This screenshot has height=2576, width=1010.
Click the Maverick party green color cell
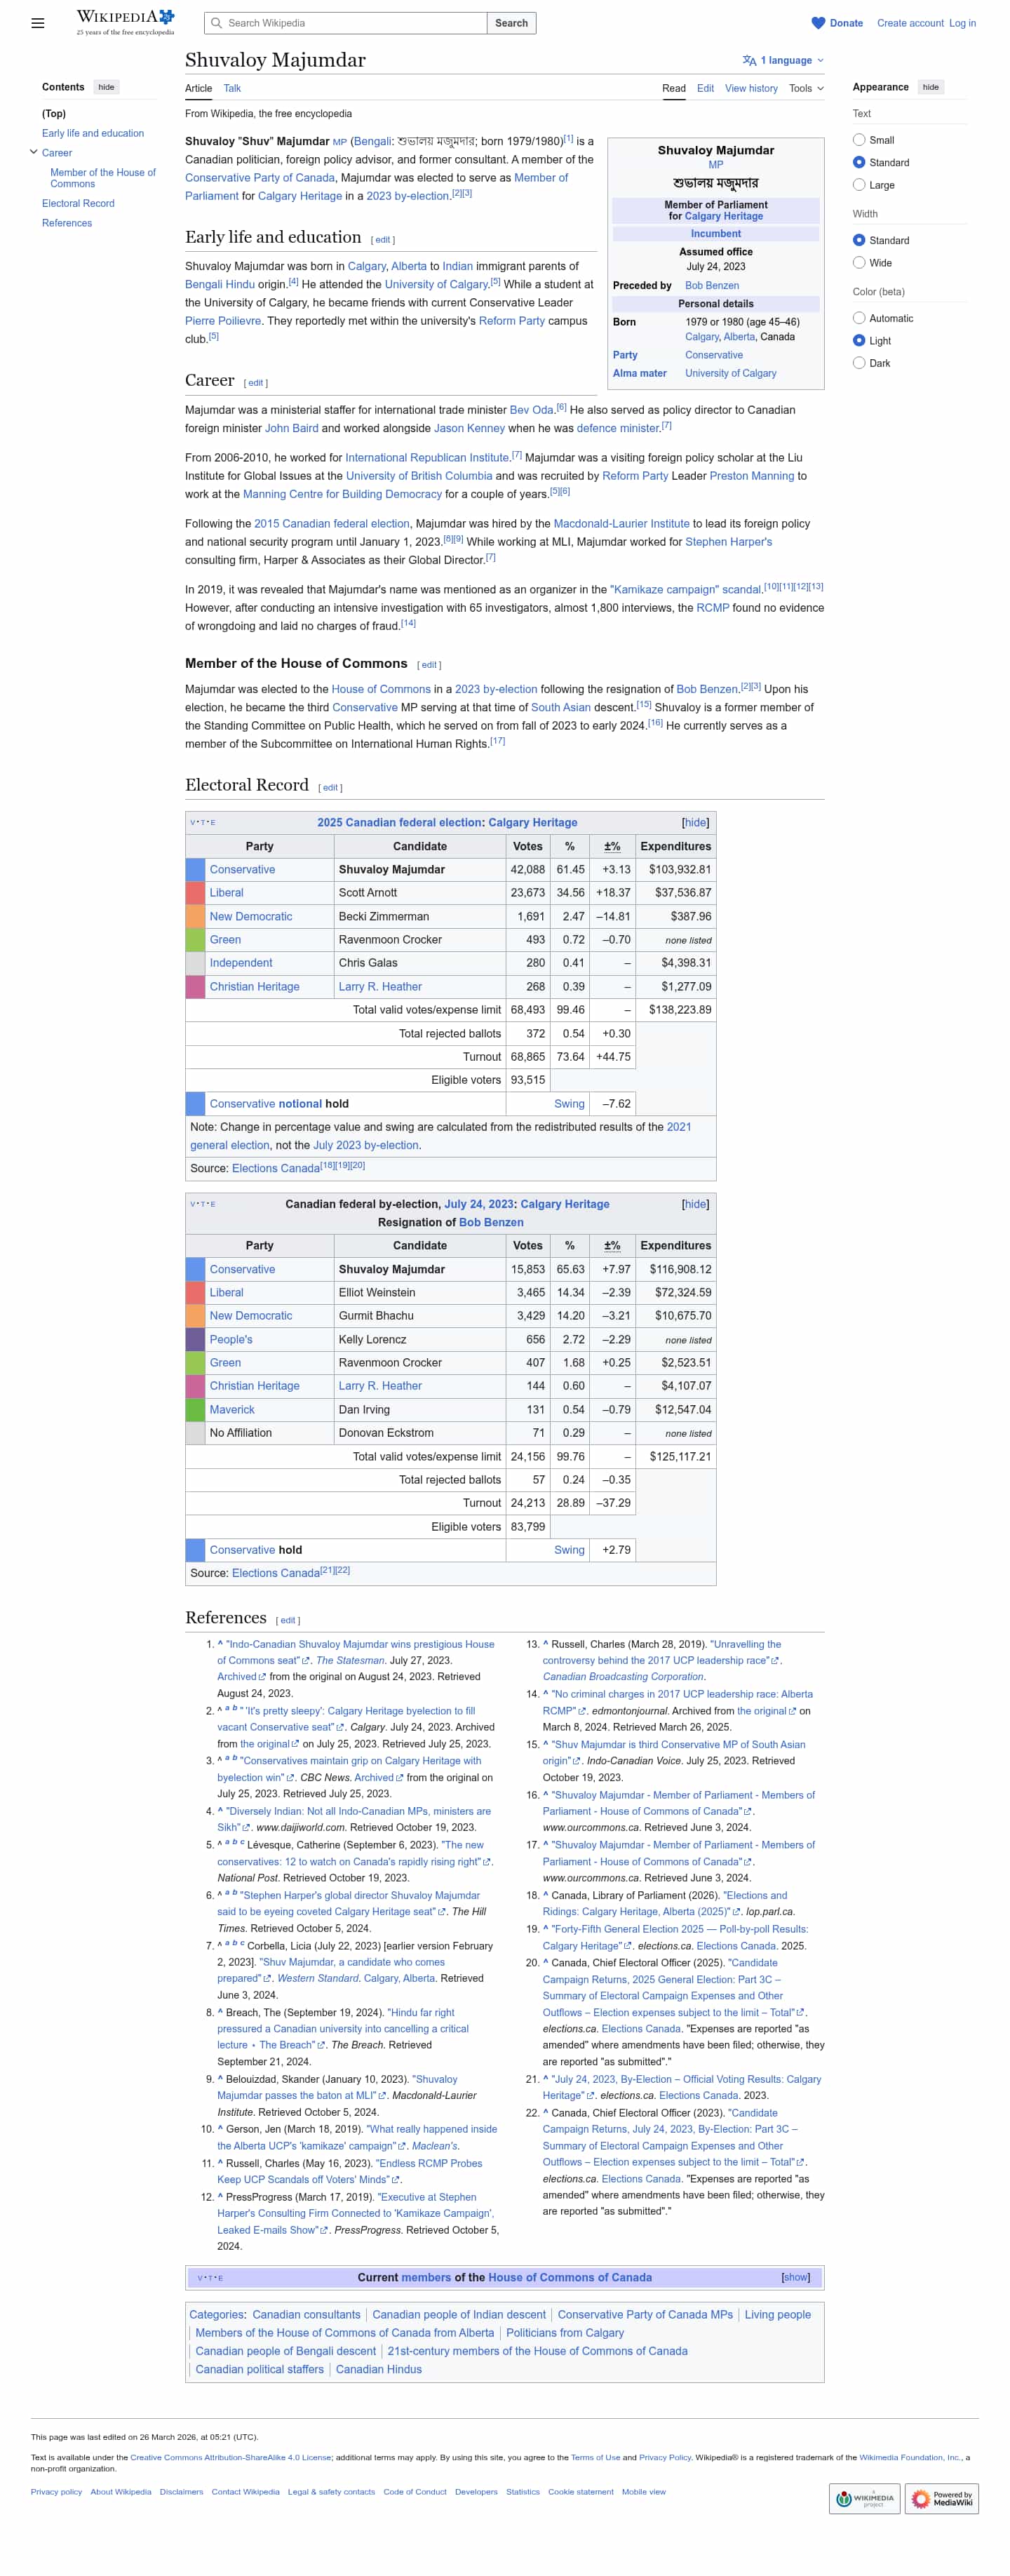[x=195, y=1410]
